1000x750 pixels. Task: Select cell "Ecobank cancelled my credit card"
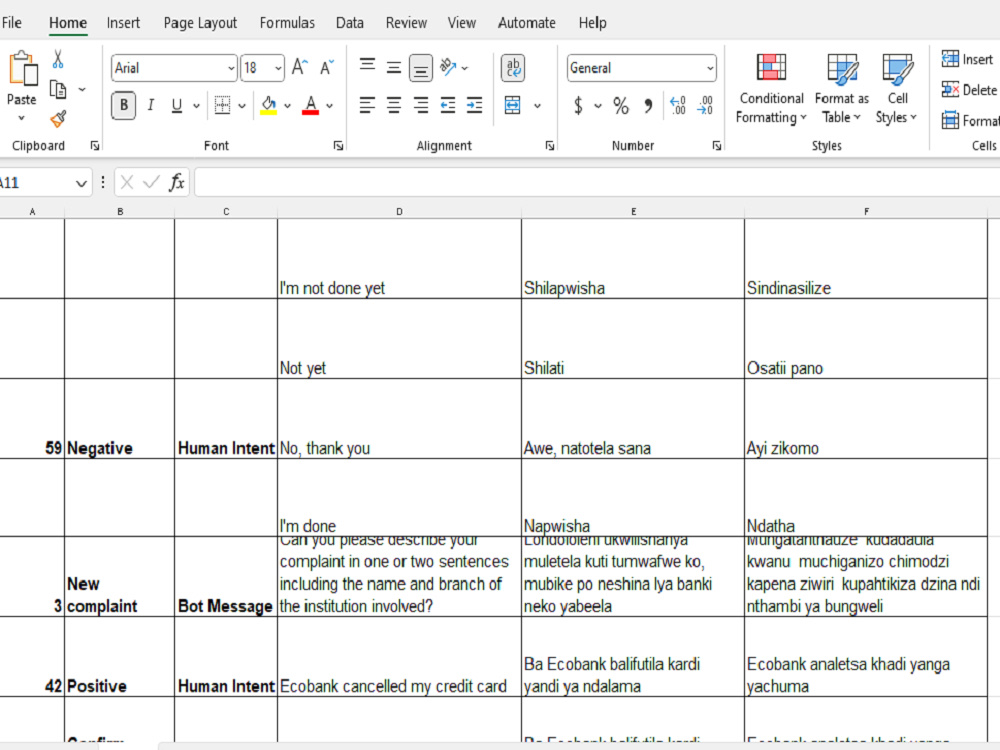[399, 656]
